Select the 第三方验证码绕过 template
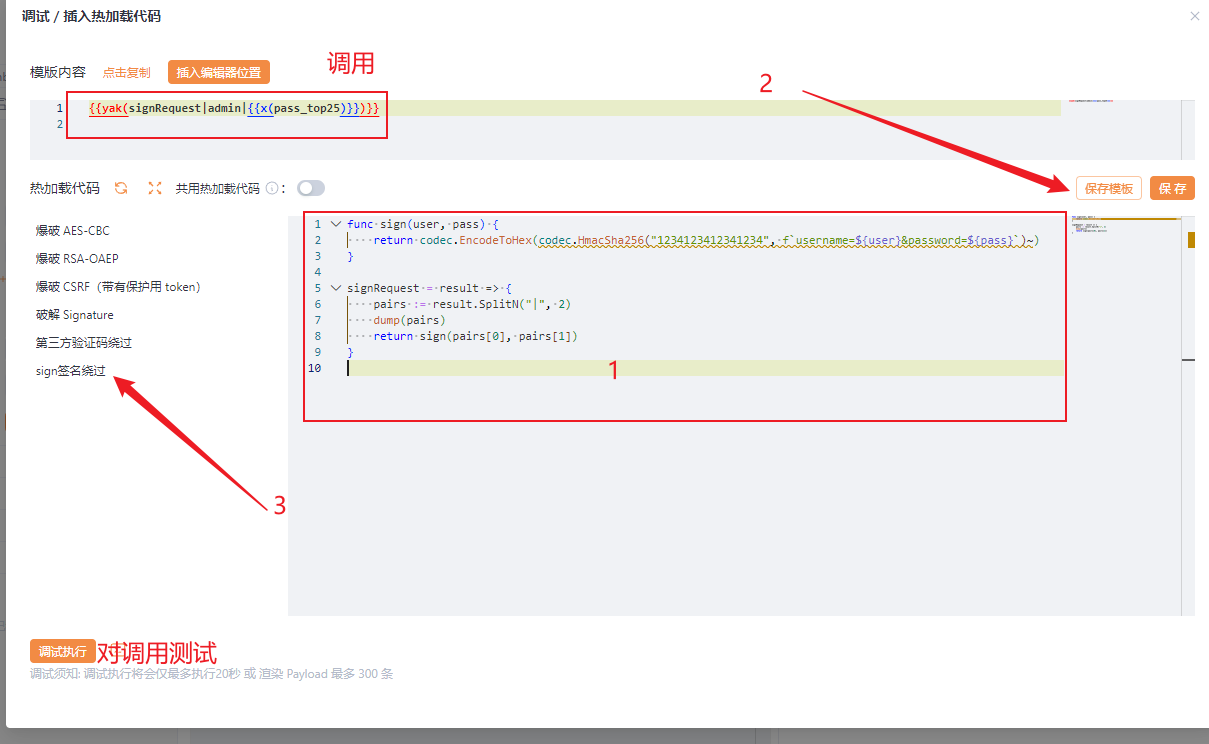The width and height of the screenshot is (1209, 744). click(84, 343)
